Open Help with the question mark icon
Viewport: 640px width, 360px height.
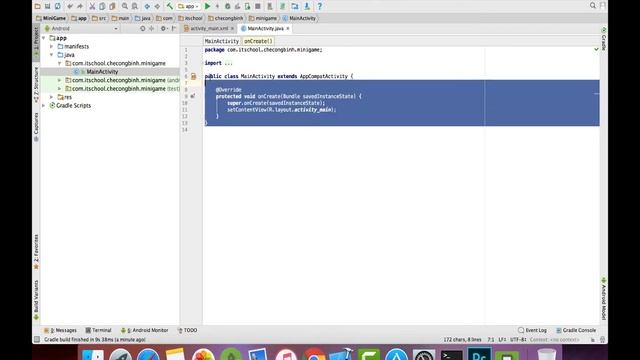pyautogui.click(x=320, y=6)
